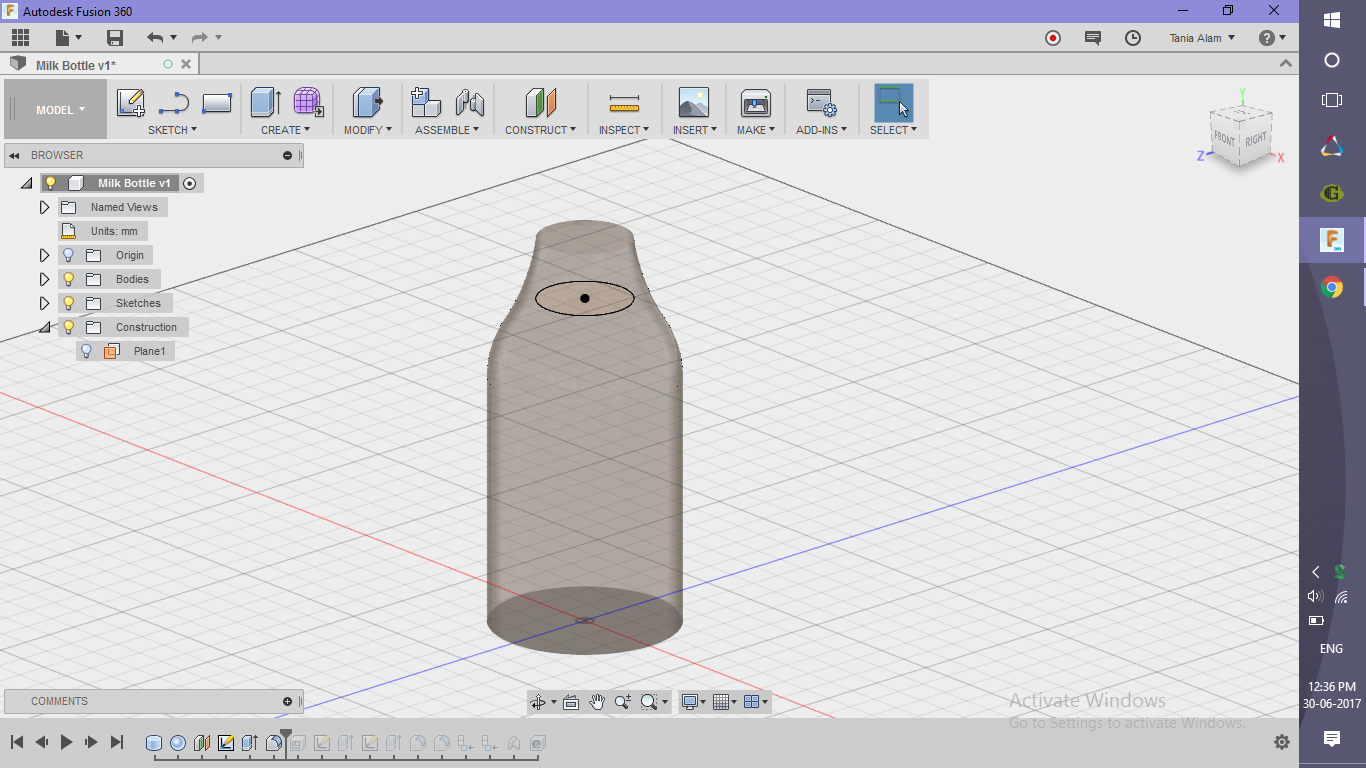Open the ADD-INS menu
1366x768 pixels.
822,130
